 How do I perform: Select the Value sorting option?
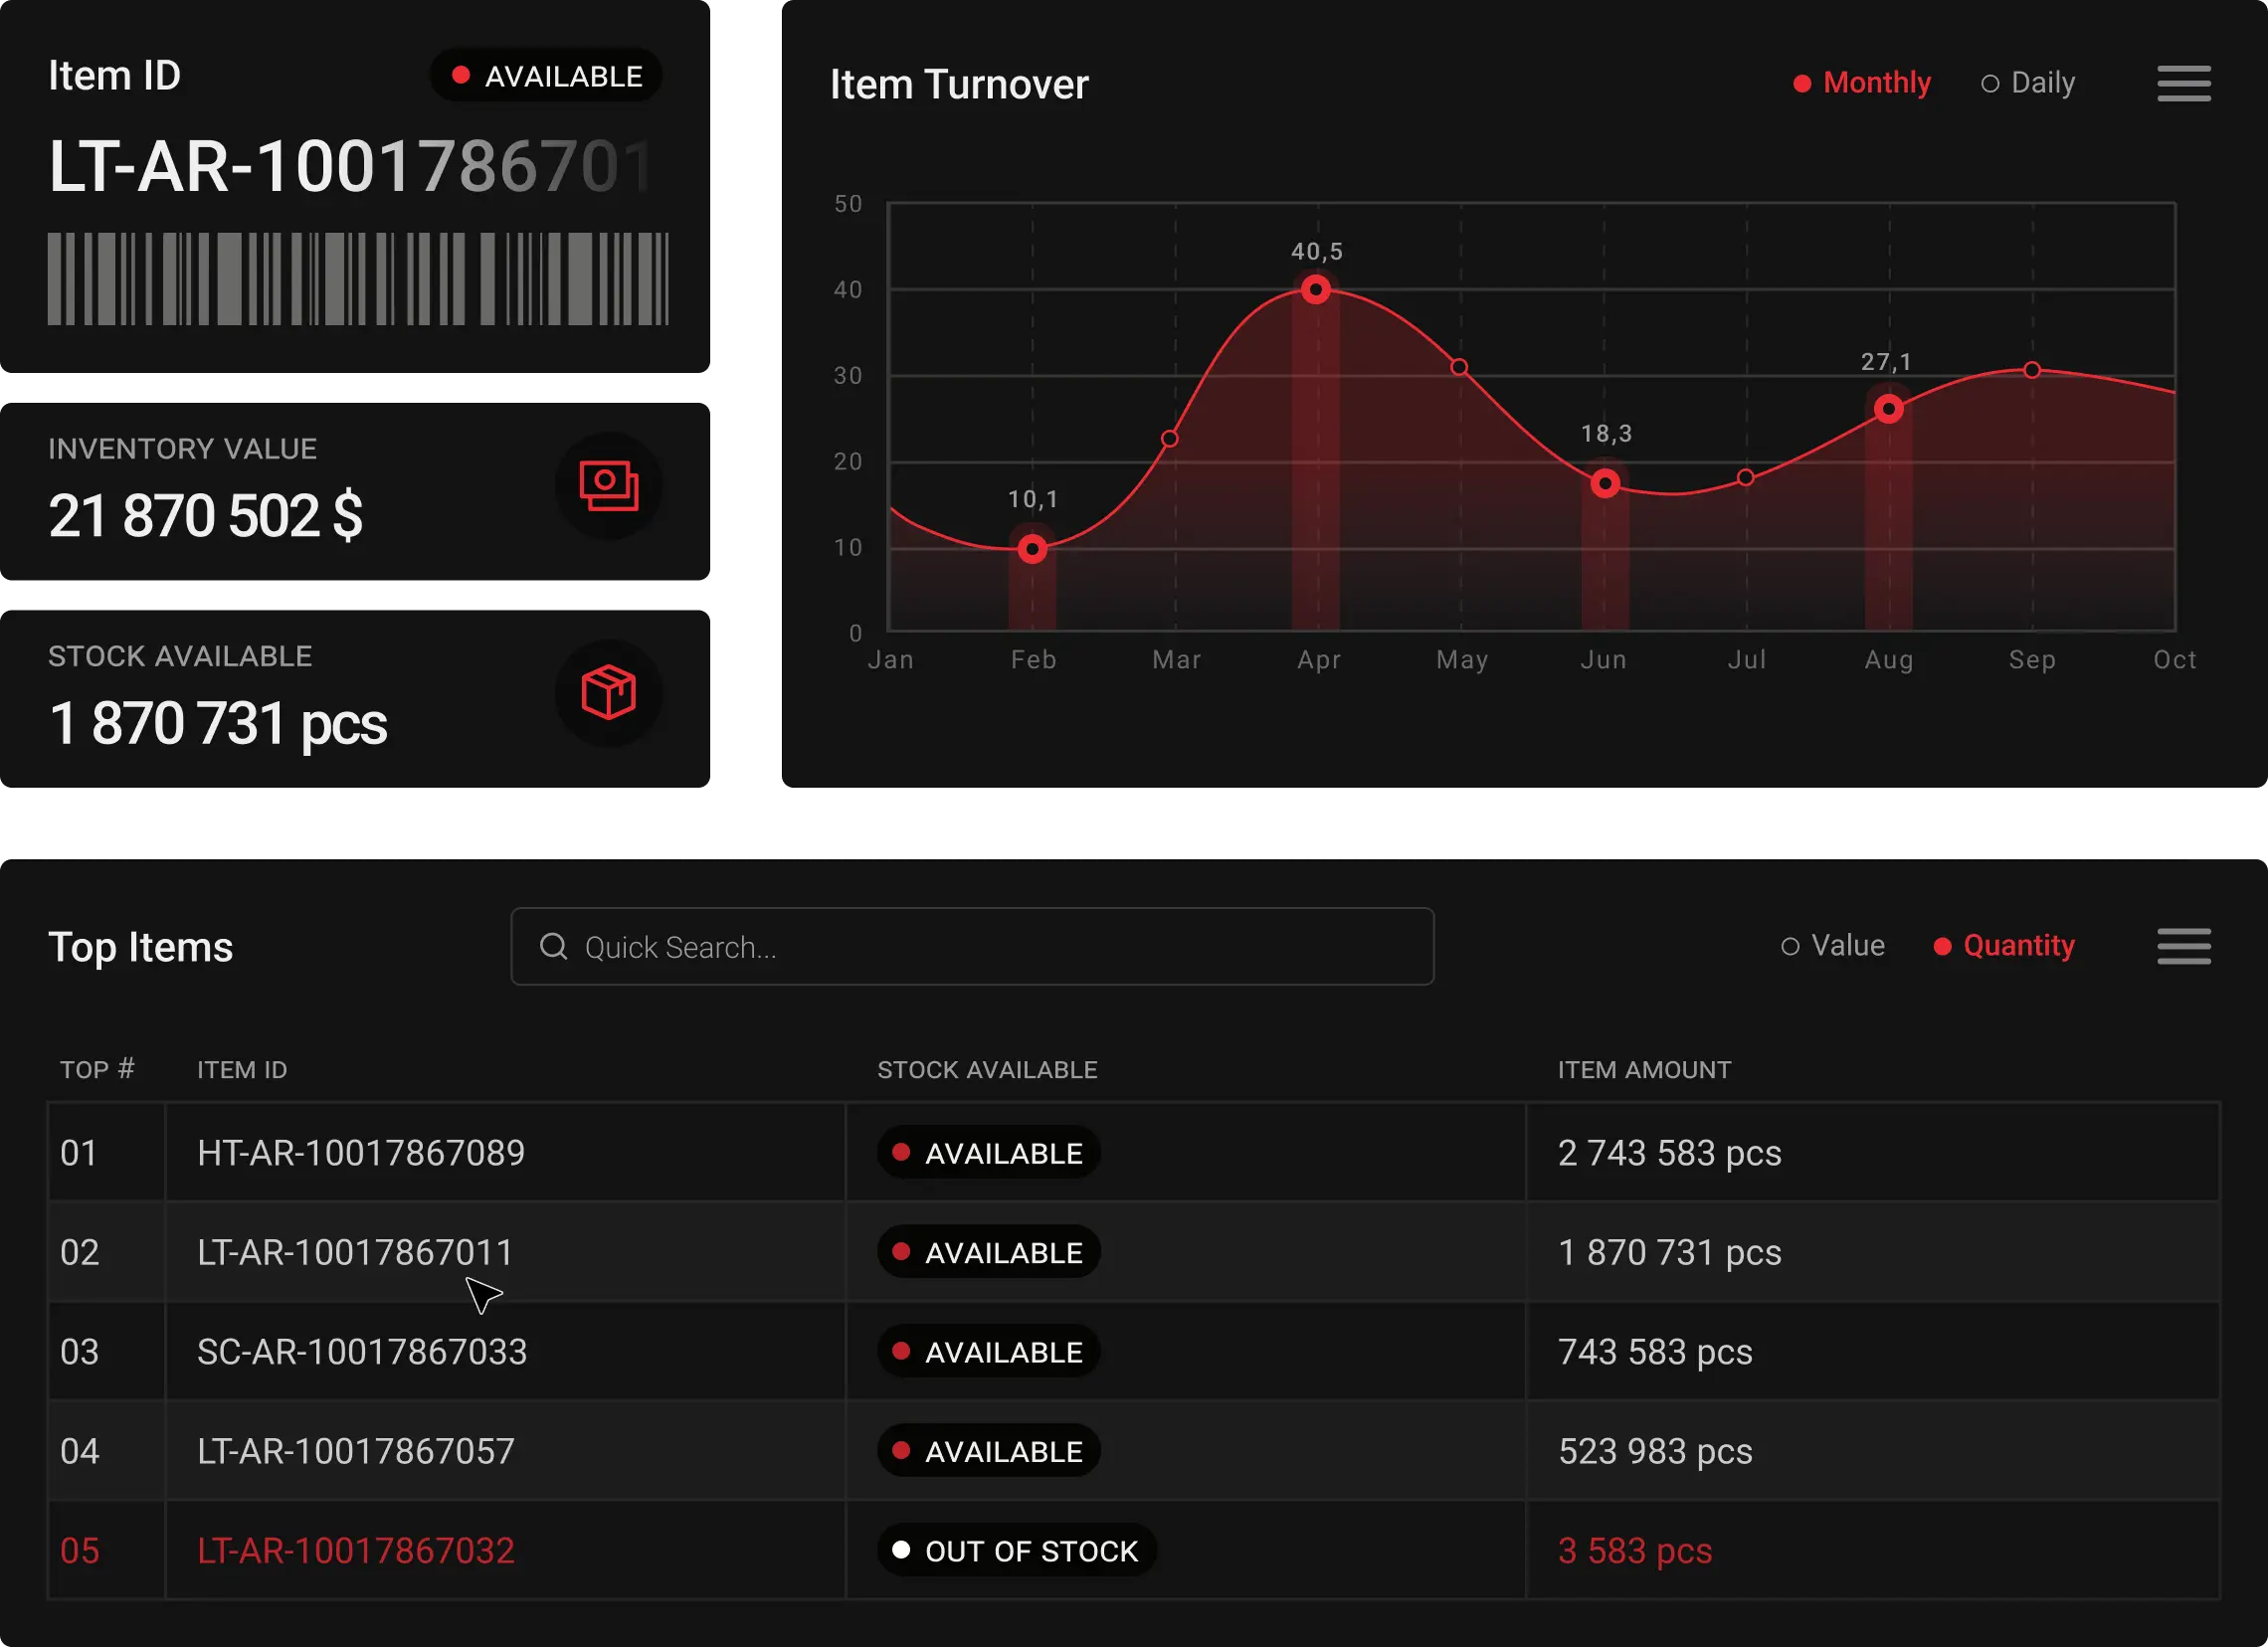1832,946
